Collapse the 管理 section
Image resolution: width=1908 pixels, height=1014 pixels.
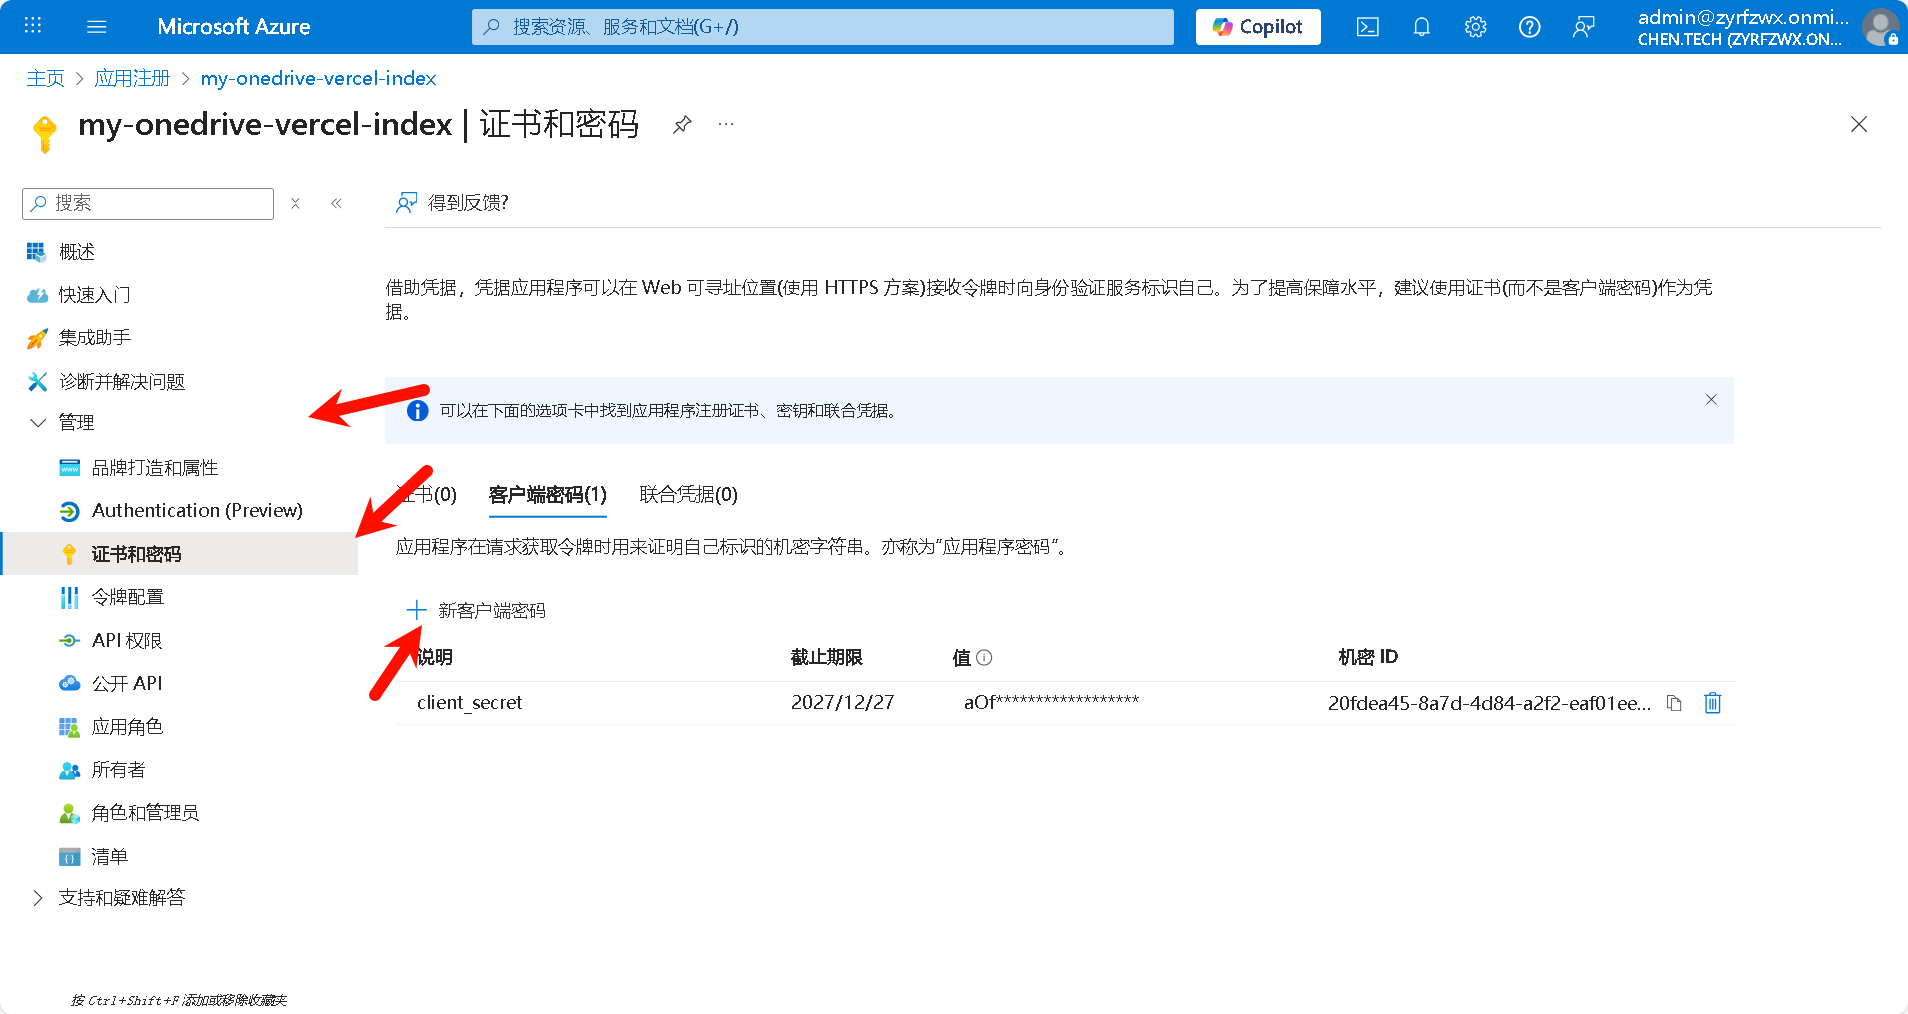[x=38, y=423]
